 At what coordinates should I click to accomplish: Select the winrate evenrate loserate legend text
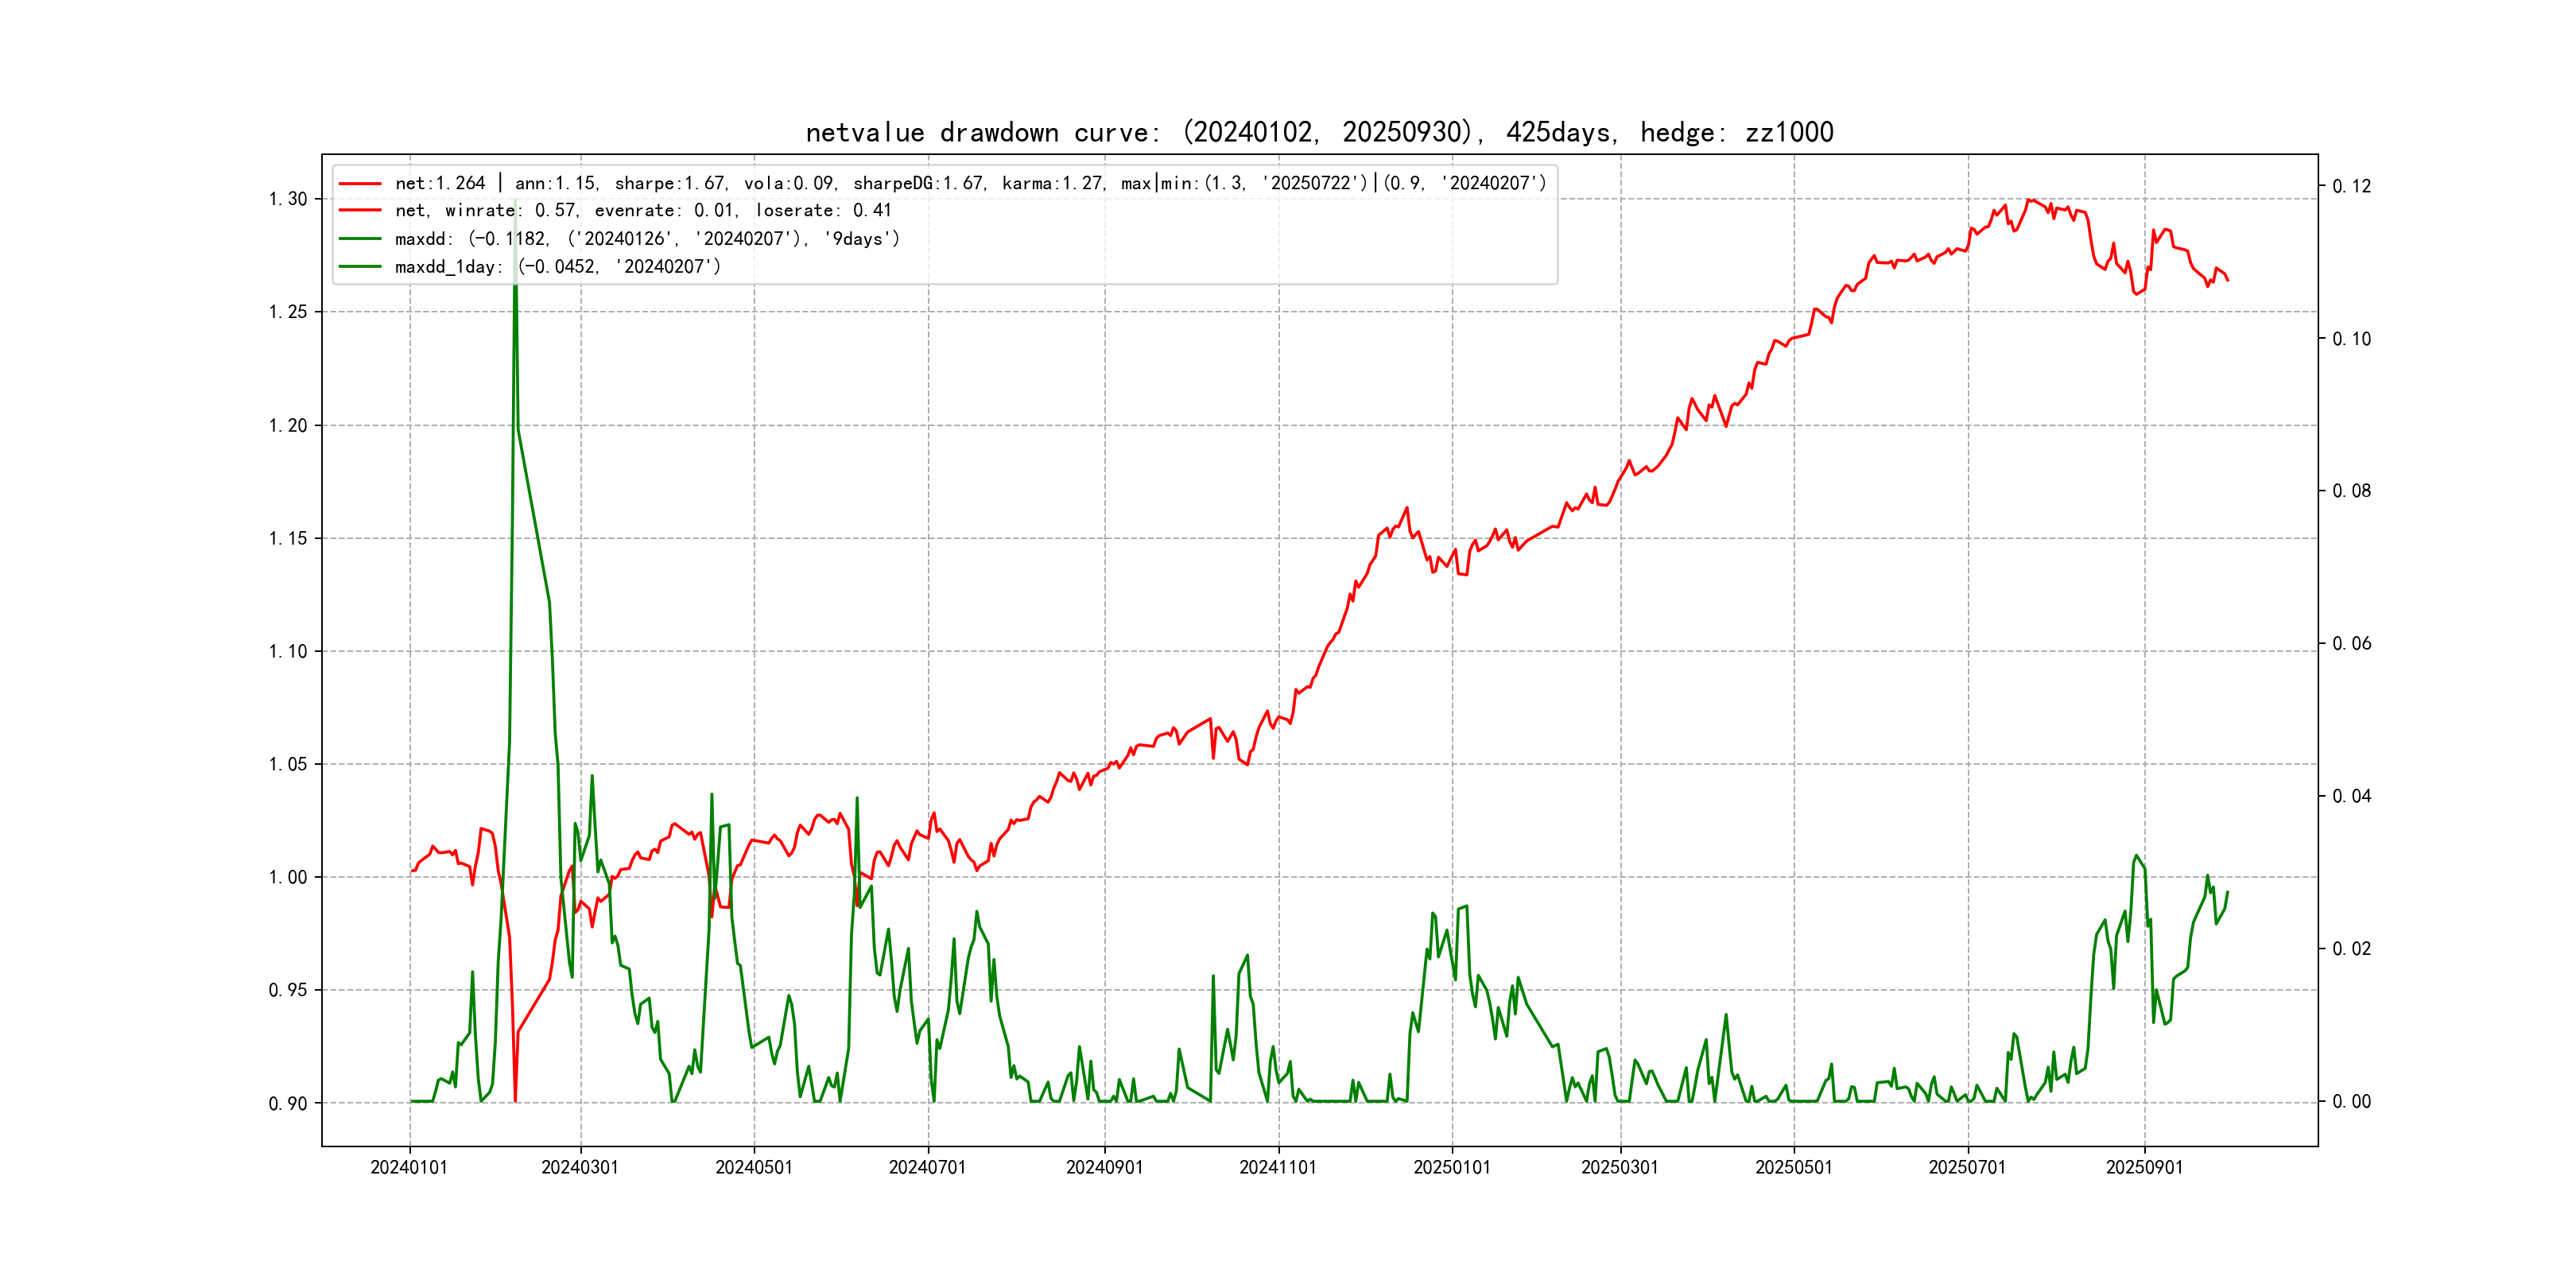pos(643,211)
